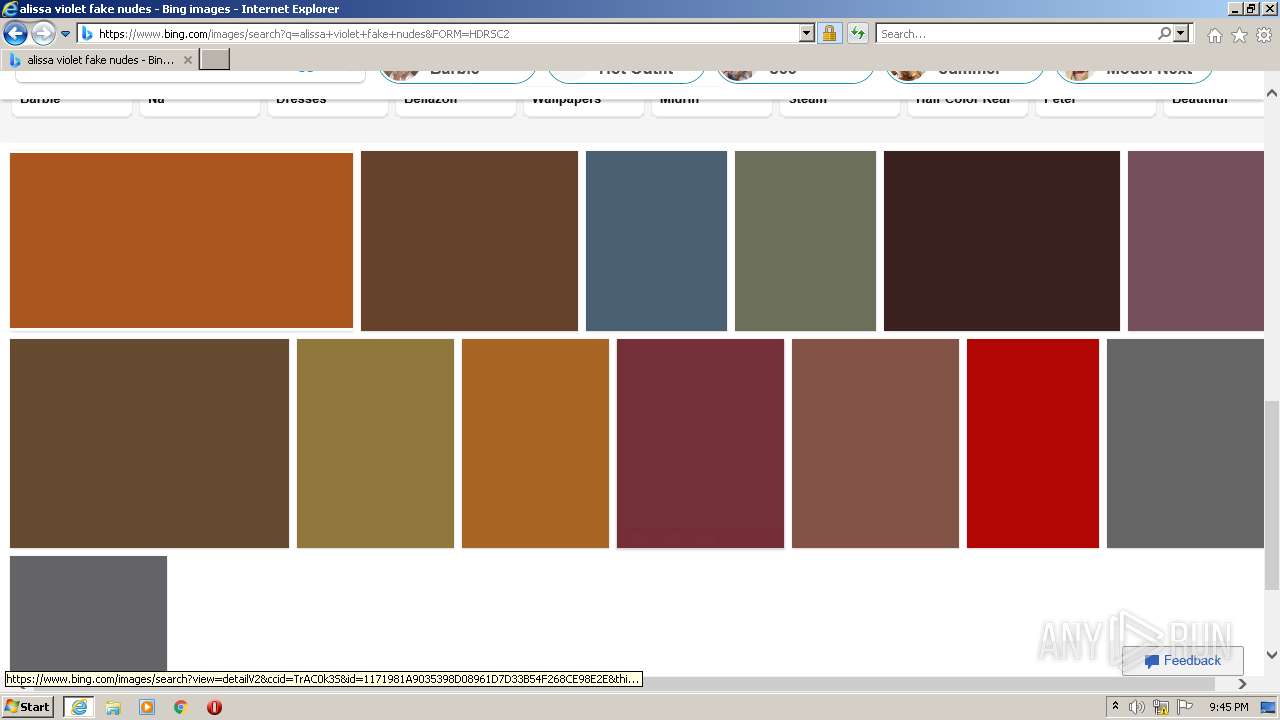Click the vertical scrollbar down arrow
This screenshot has height=720, width=1280.
[x=1272, y=655]
